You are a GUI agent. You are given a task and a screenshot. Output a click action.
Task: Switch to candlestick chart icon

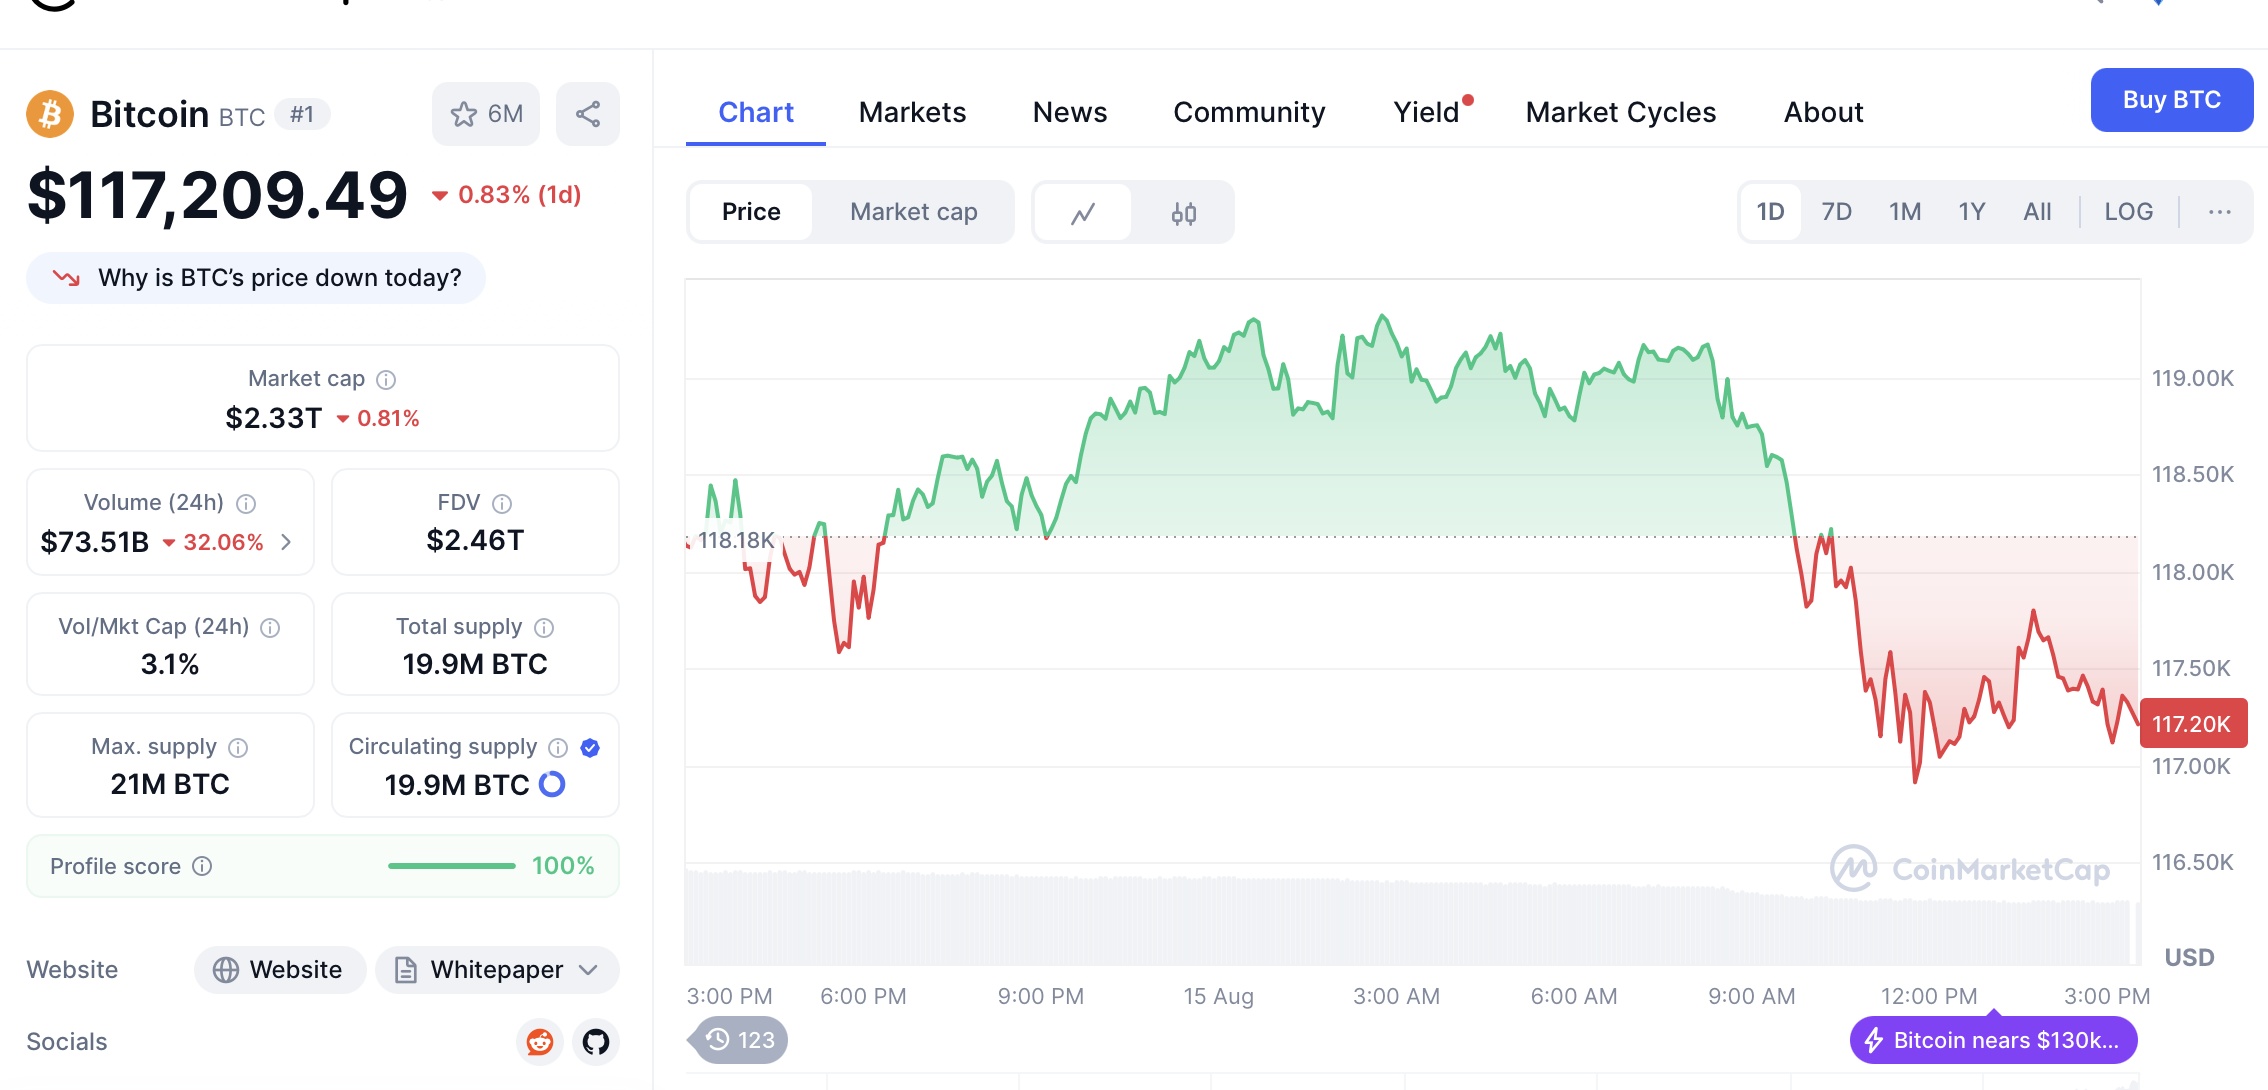tap(1184, 212)
